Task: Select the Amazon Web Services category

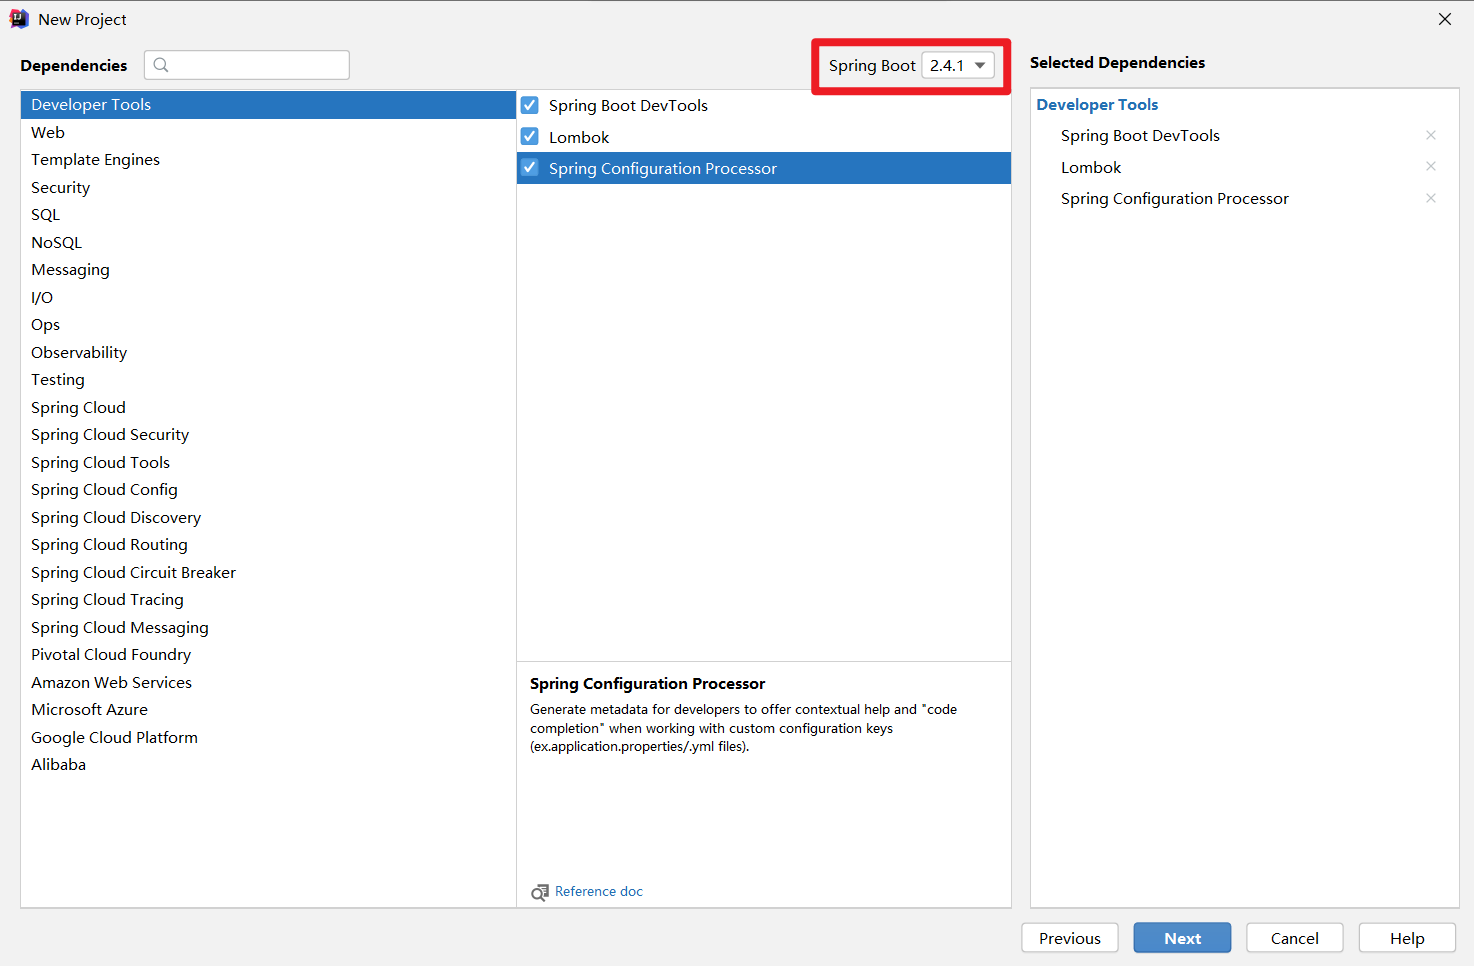Action: [268, 682]
